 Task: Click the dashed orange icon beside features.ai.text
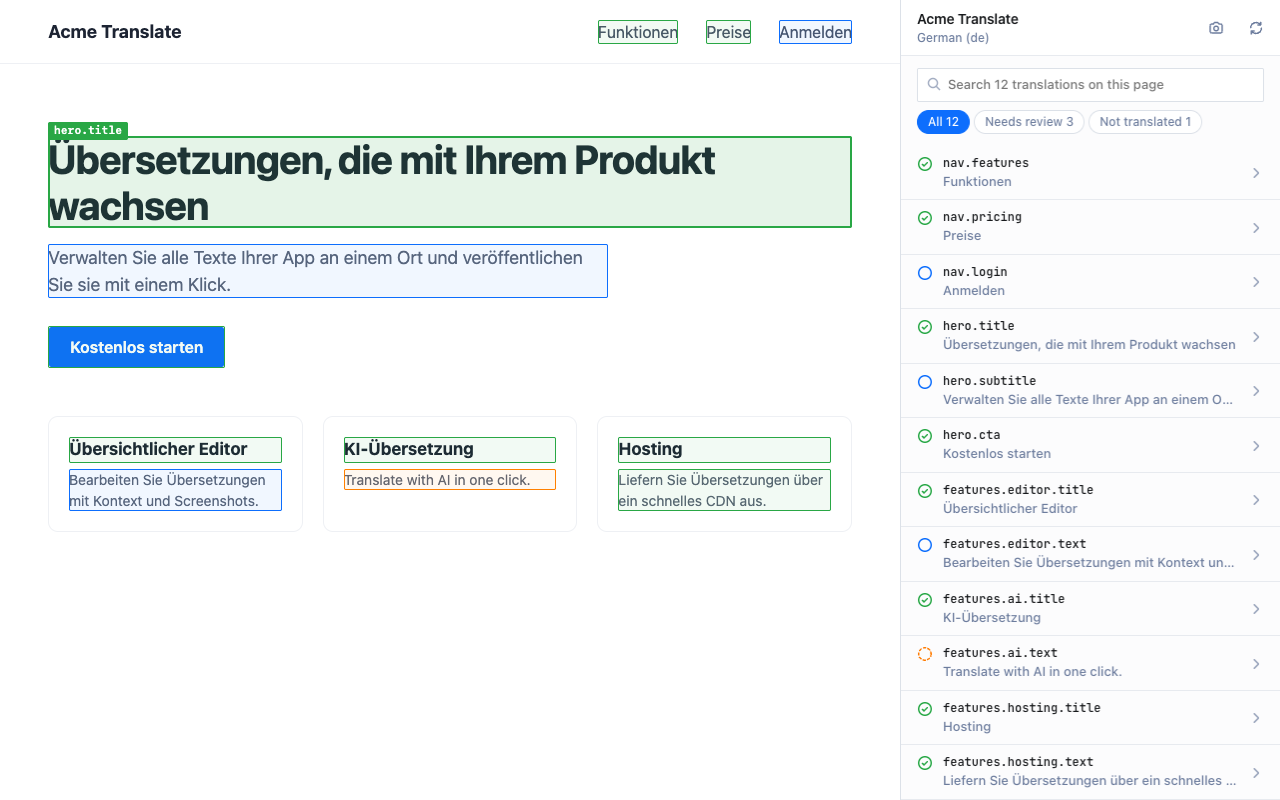[x=925, y=653]
